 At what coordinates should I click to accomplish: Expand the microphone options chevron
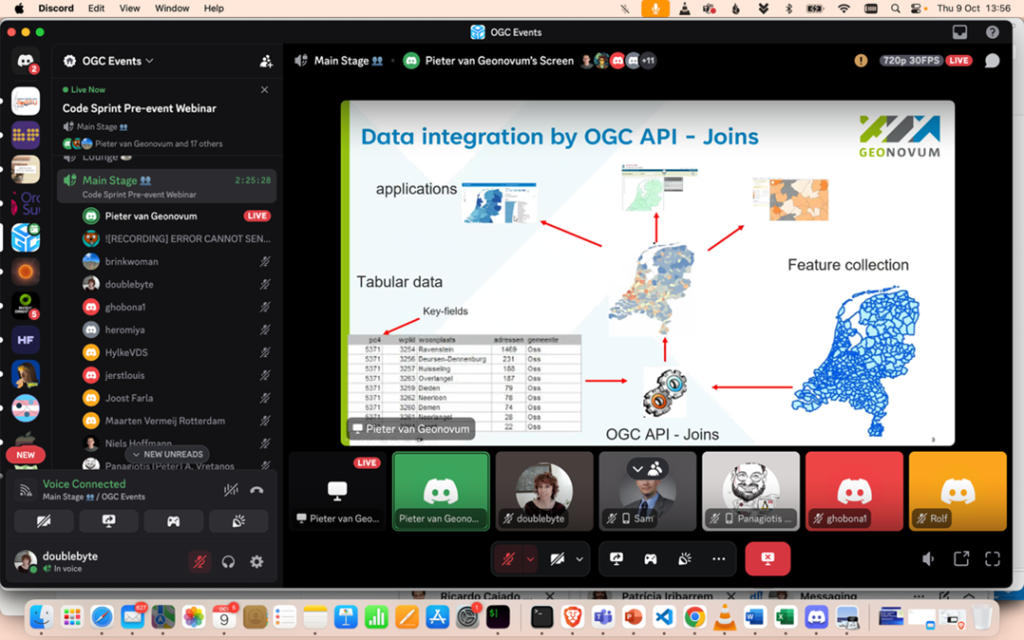[x=530, y=559]
